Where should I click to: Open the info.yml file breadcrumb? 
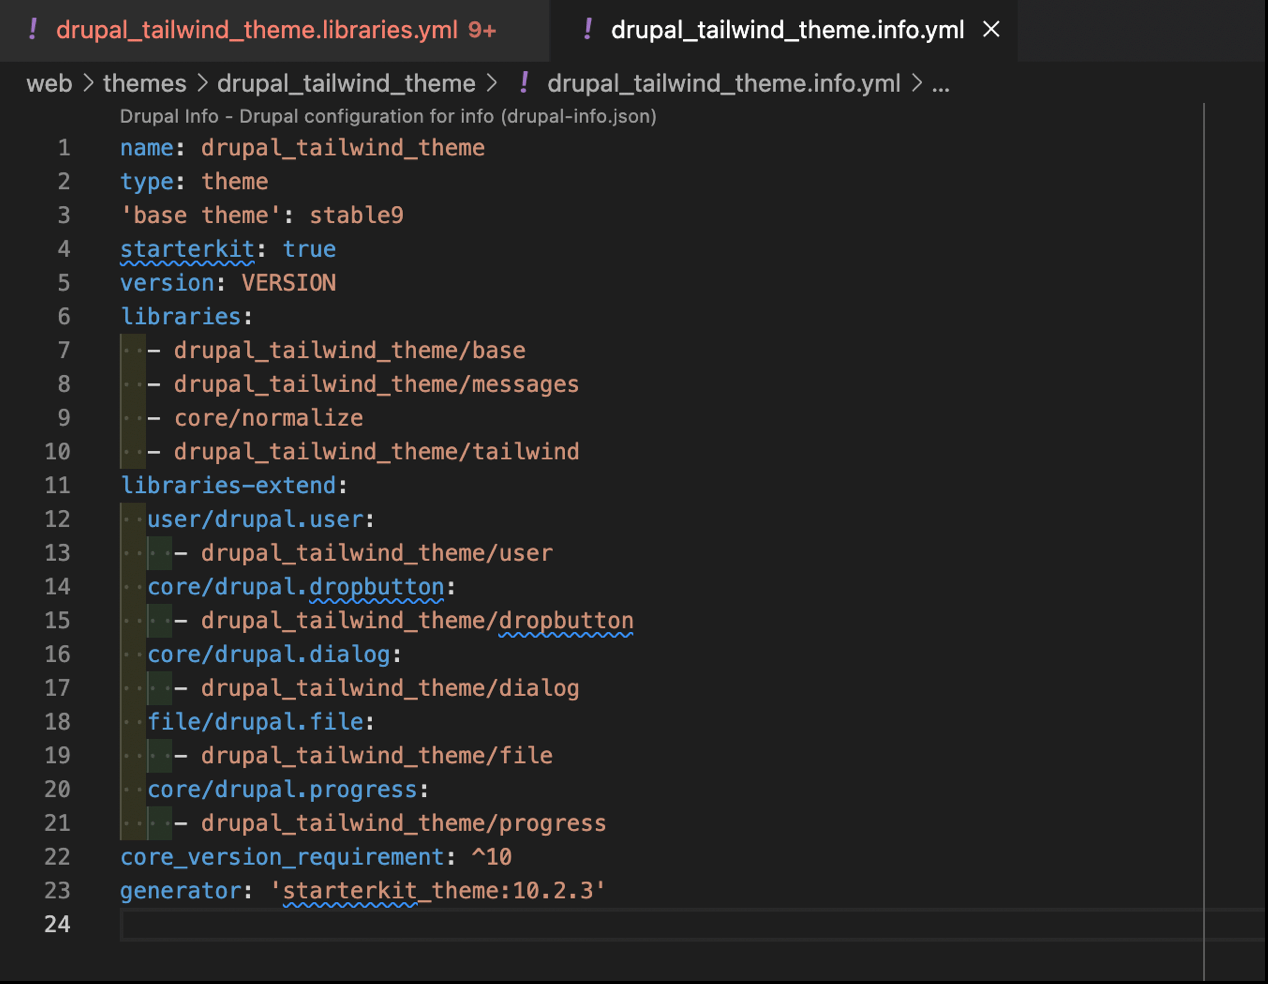[724, 83]
